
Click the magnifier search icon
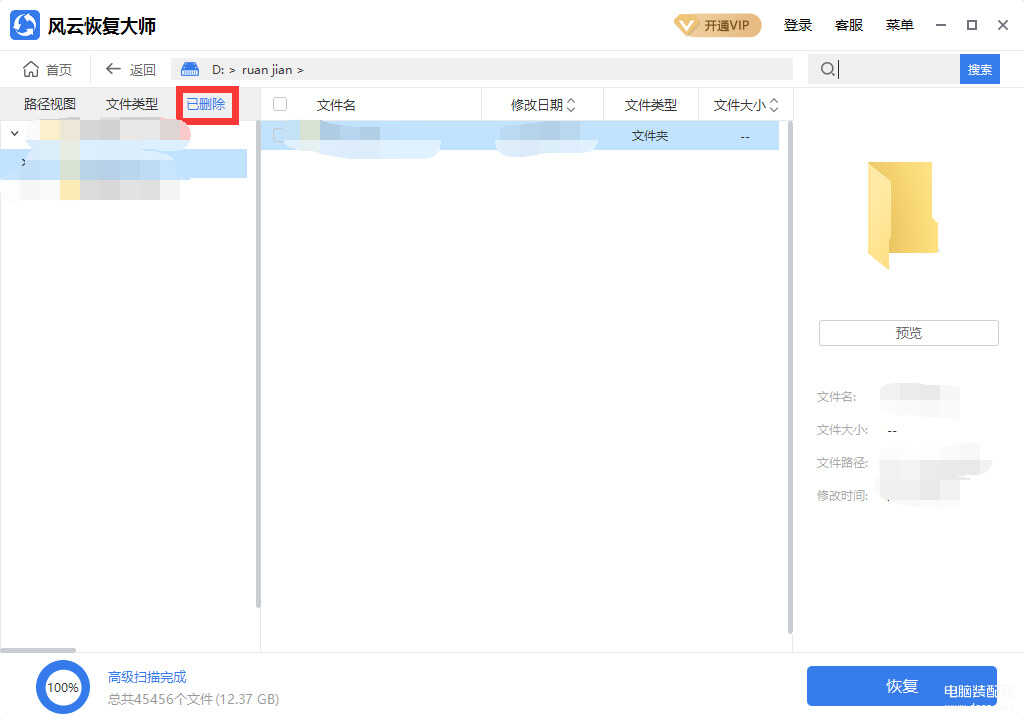(827, 69)
